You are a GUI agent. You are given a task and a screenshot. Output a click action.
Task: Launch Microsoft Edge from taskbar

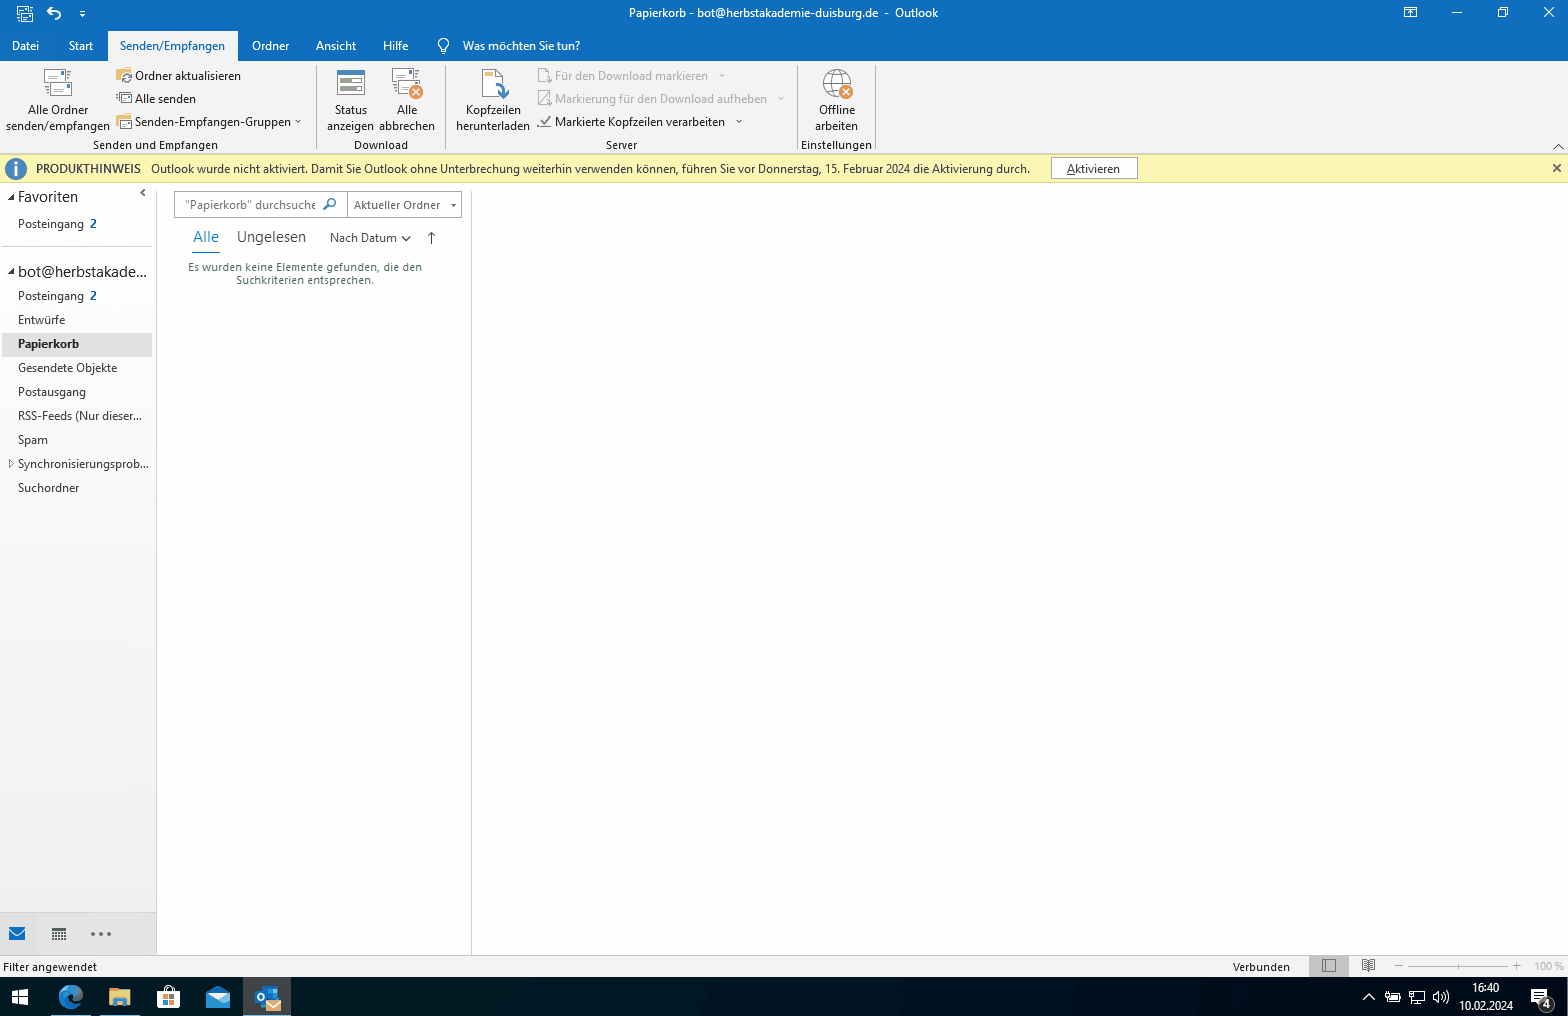[71, 997]
